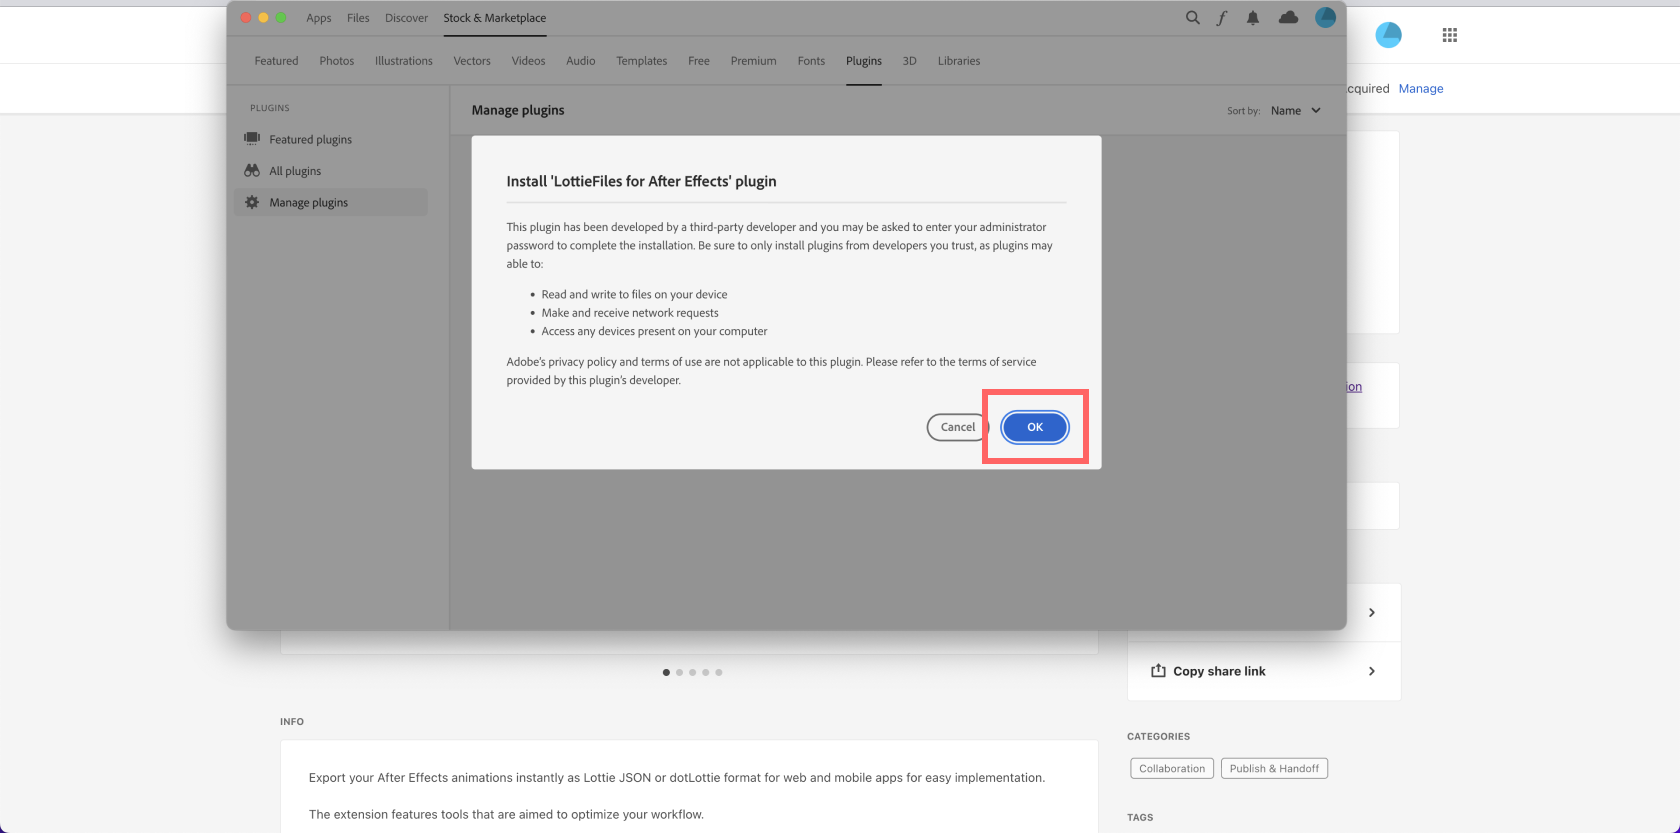
Task: Open the Illustrations category tab
Action: coord(404,61)
